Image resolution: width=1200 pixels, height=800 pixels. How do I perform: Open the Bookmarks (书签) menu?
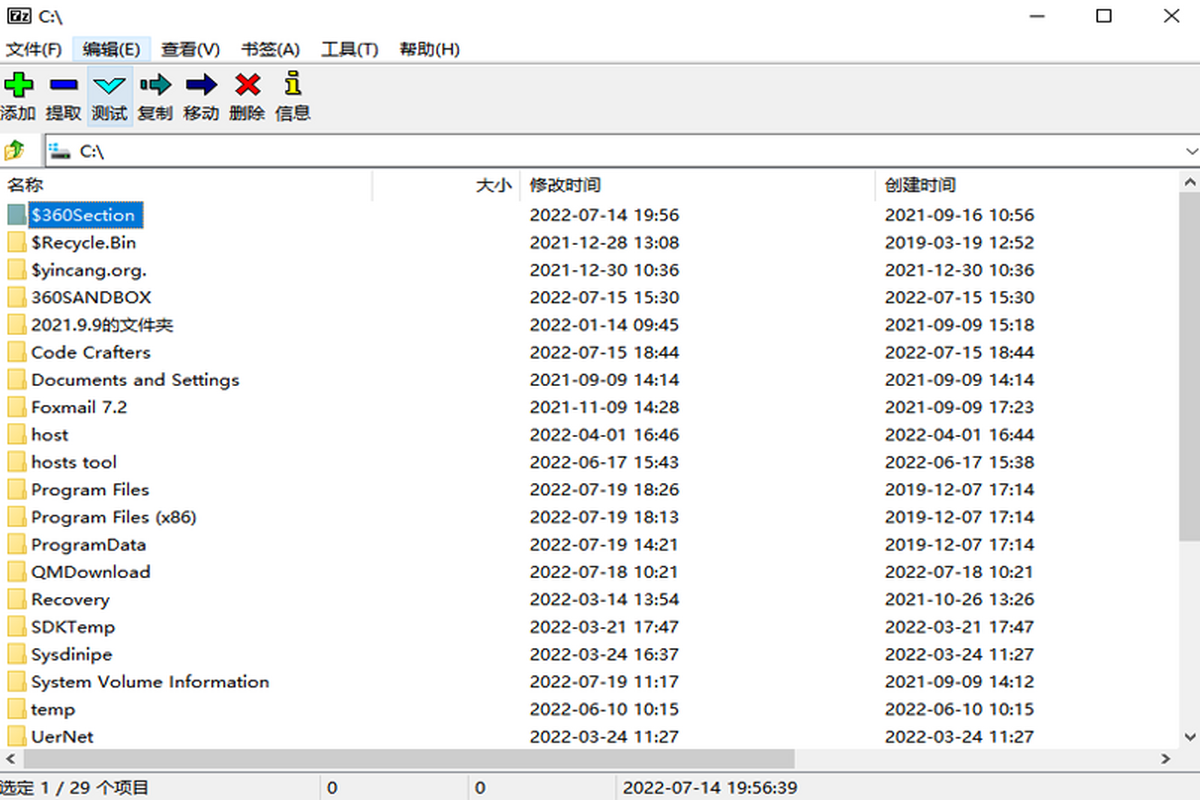pyautogui.click(x=270, y=49)
